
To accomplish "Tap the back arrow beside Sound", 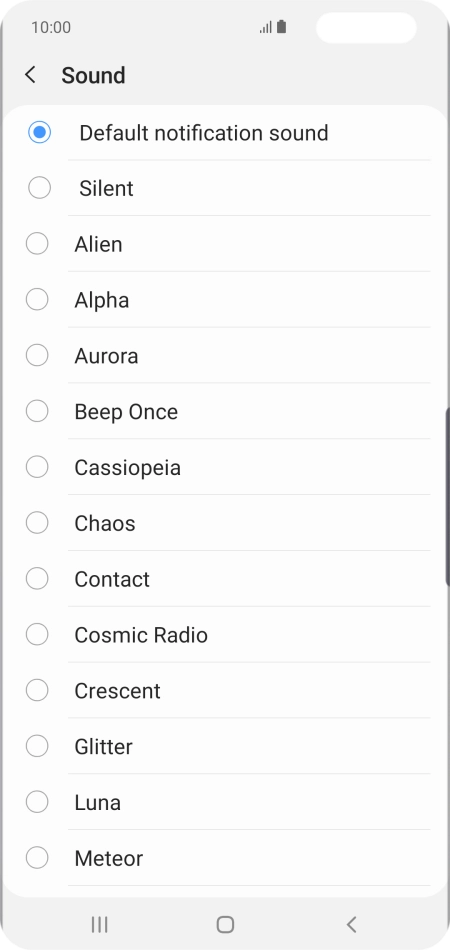I will click(30, 75).
